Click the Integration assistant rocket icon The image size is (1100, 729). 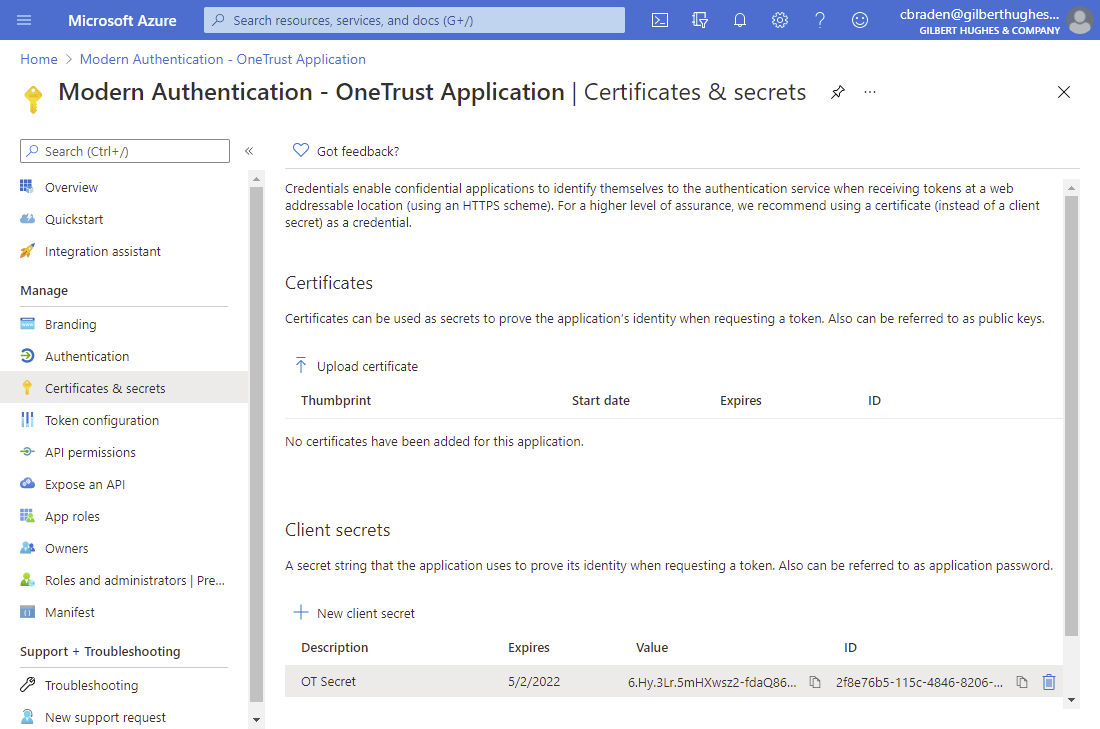[27, 251]
